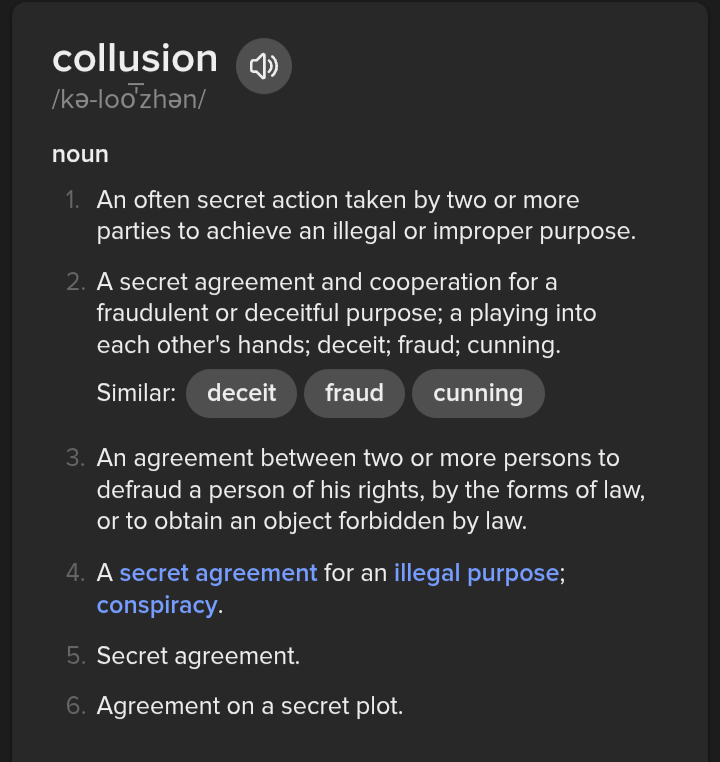Screen dimensions: 720x762
Task: Click the 'collusion' headword title
Action: [x=135, y=58]
